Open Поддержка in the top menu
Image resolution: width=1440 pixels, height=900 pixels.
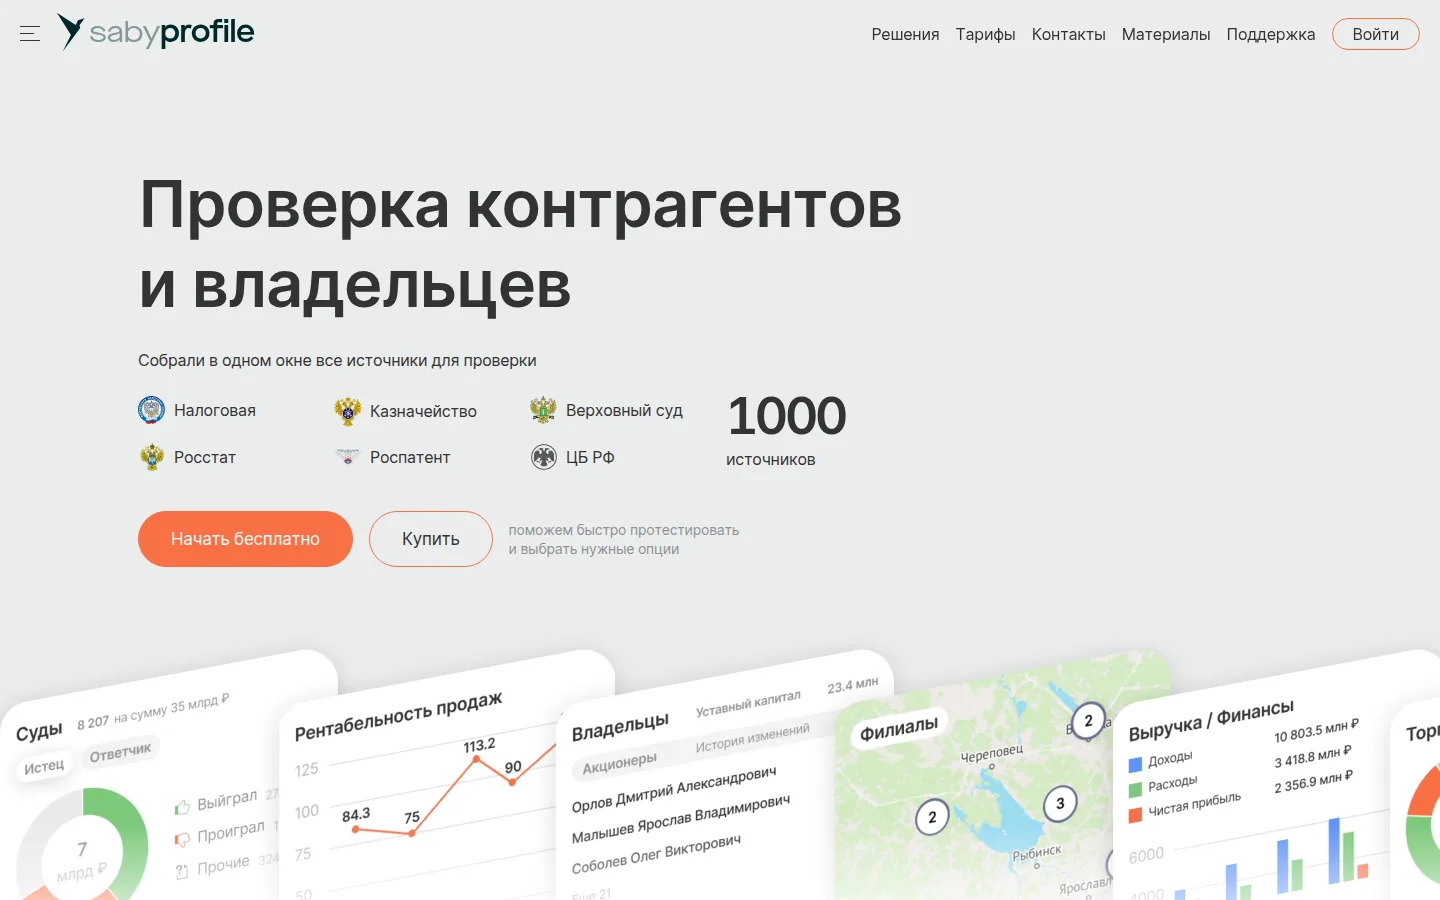tap(1271, 34)
